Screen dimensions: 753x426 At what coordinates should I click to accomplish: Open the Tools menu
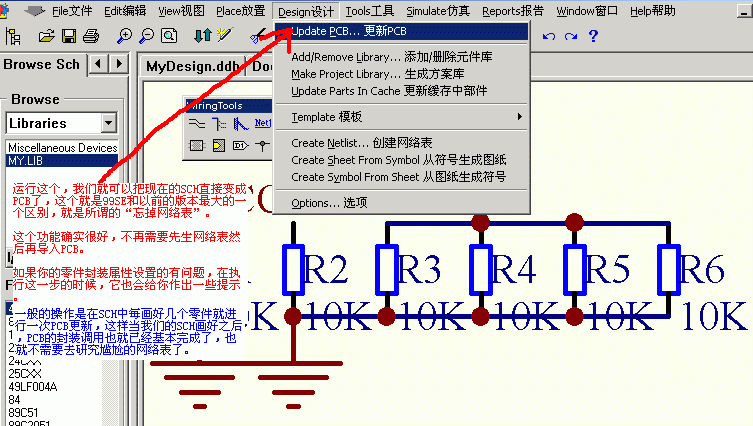coord(370,11)
